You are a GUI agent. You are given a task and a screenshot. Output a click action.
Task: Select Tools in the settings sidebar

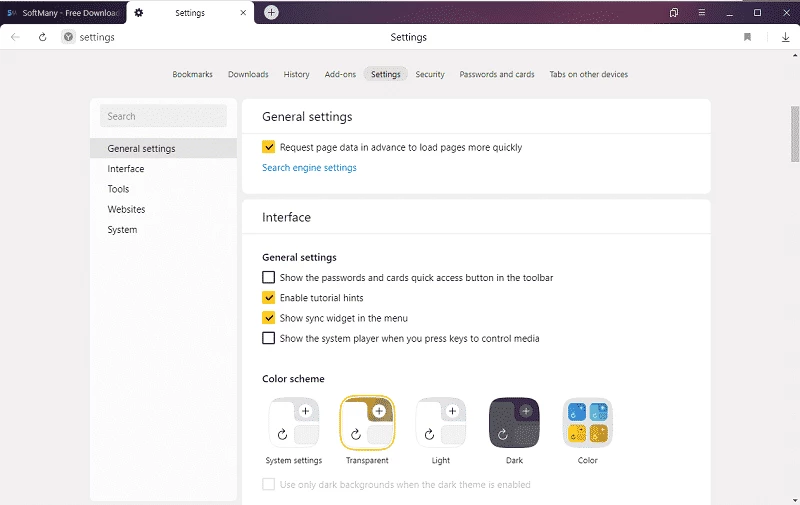click(118, 189)
